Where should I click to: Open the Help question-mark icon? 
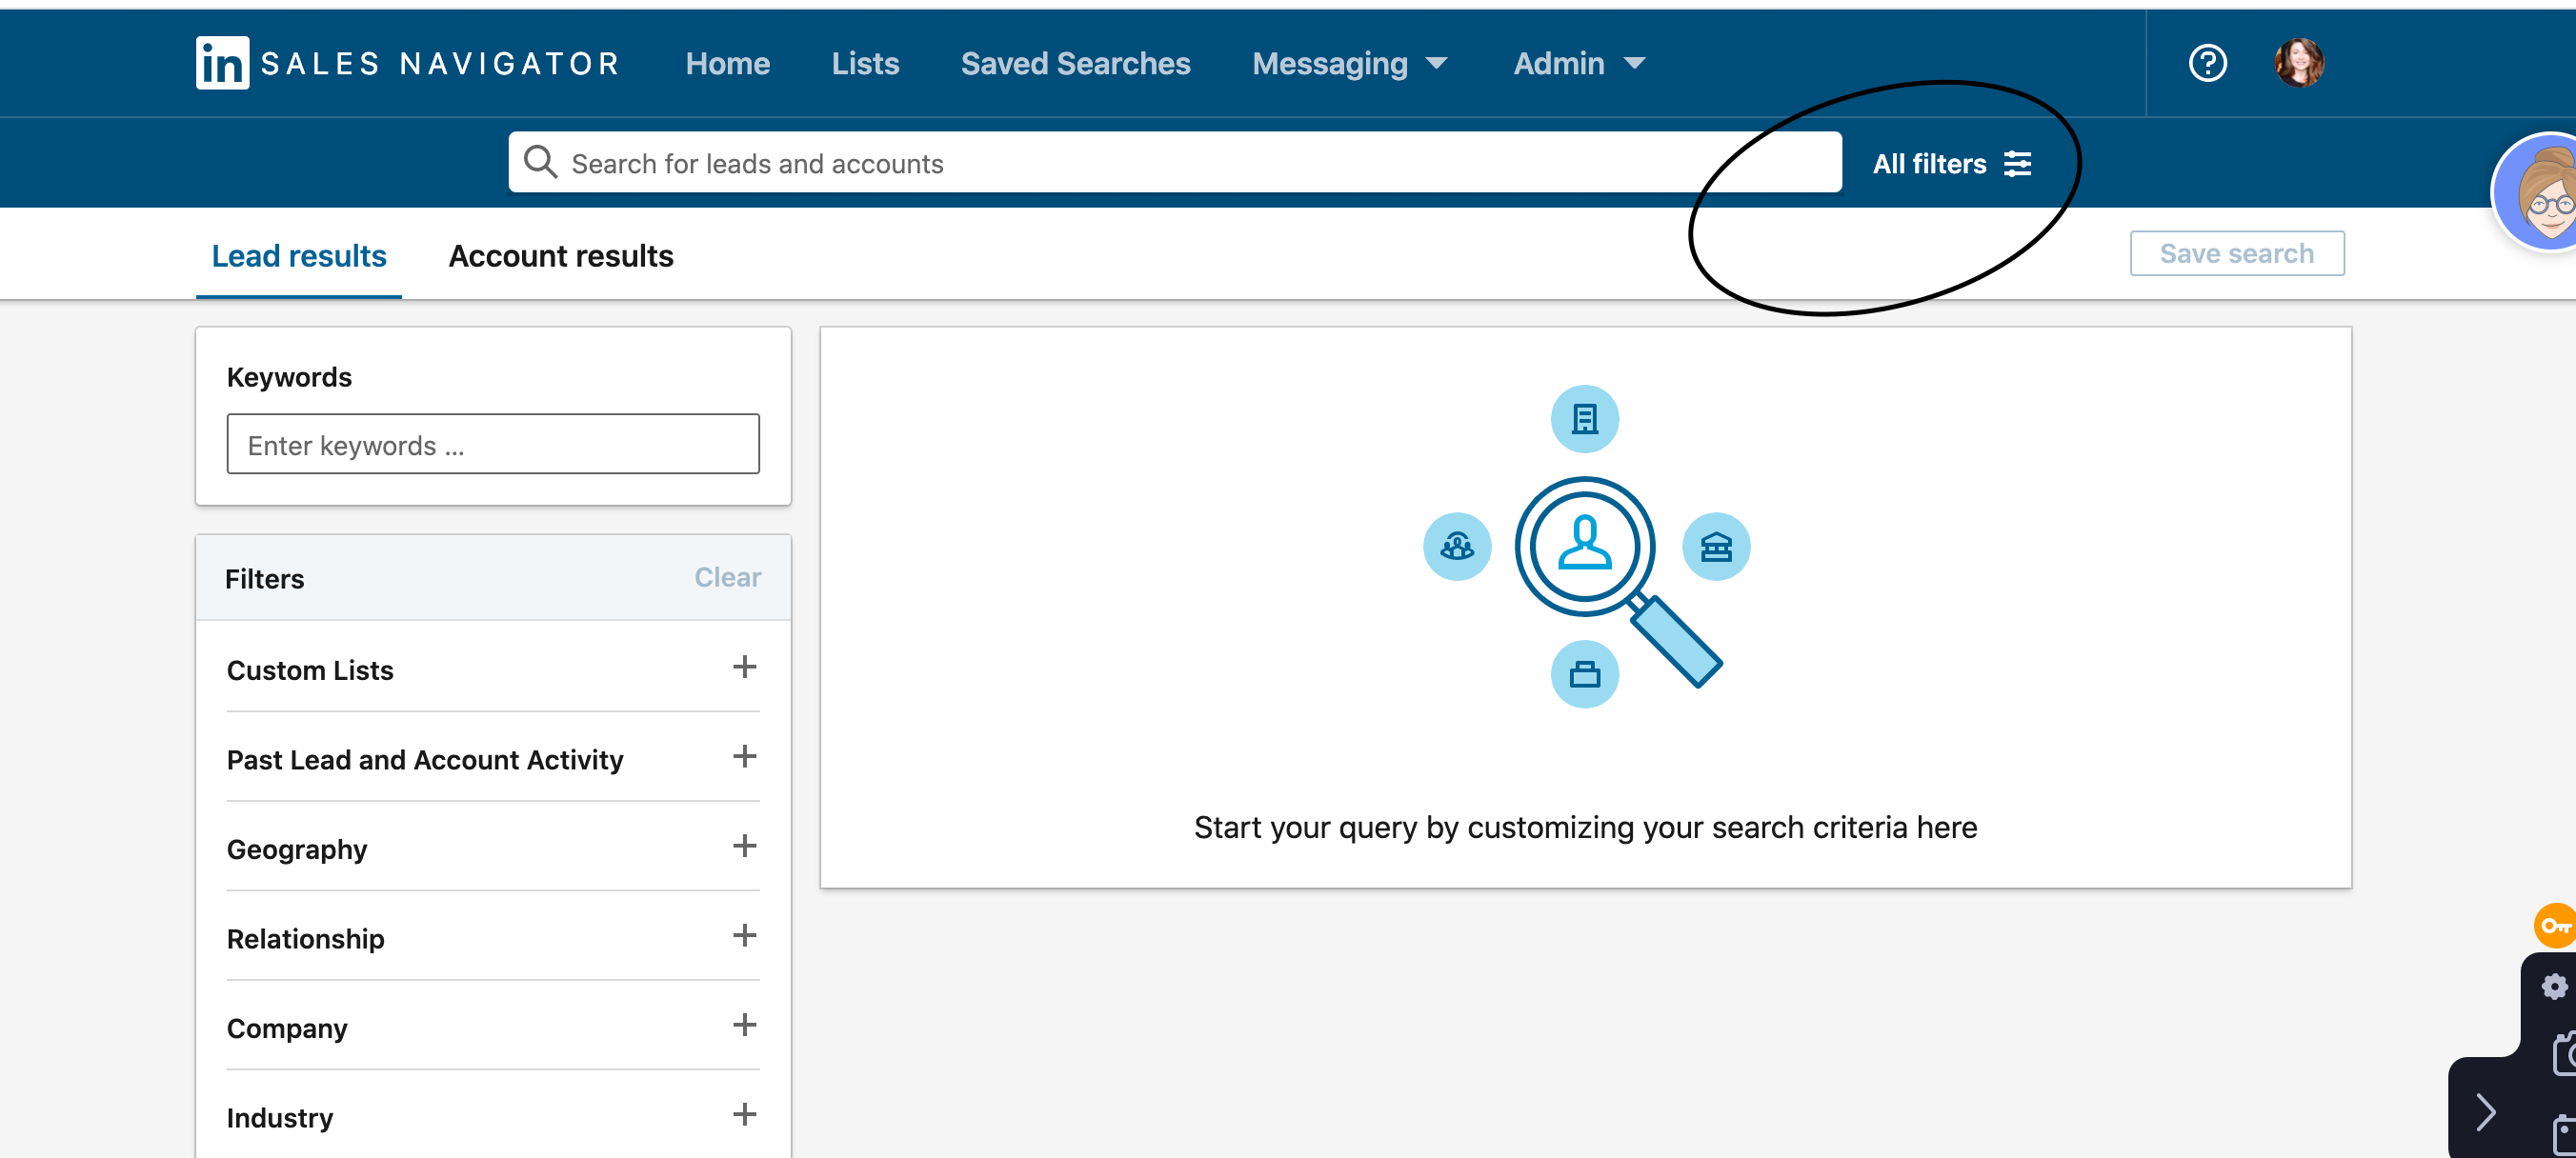2207,63
